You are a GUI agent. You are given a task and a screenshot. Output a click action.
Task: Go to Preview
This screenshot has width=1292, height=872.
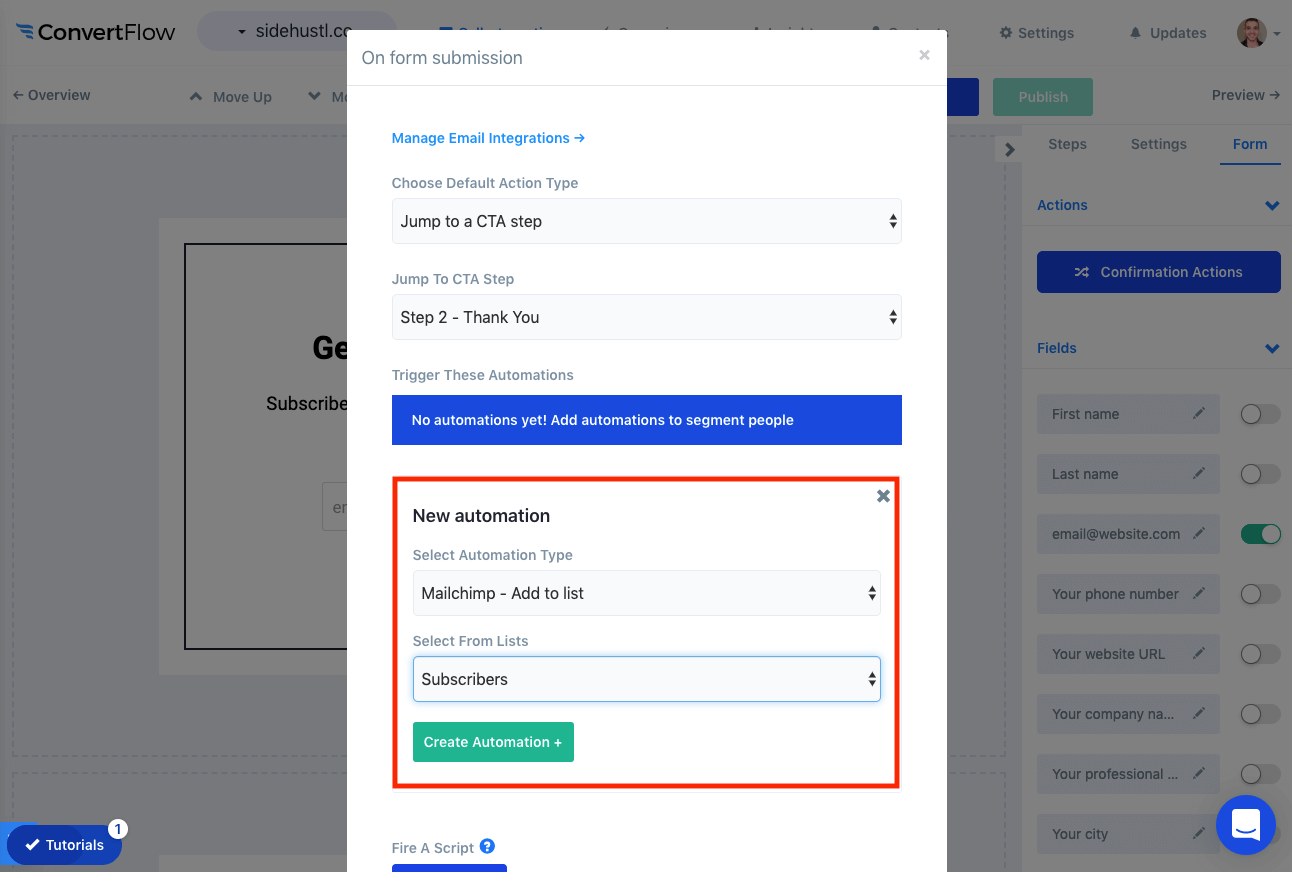pos(1245,95)
